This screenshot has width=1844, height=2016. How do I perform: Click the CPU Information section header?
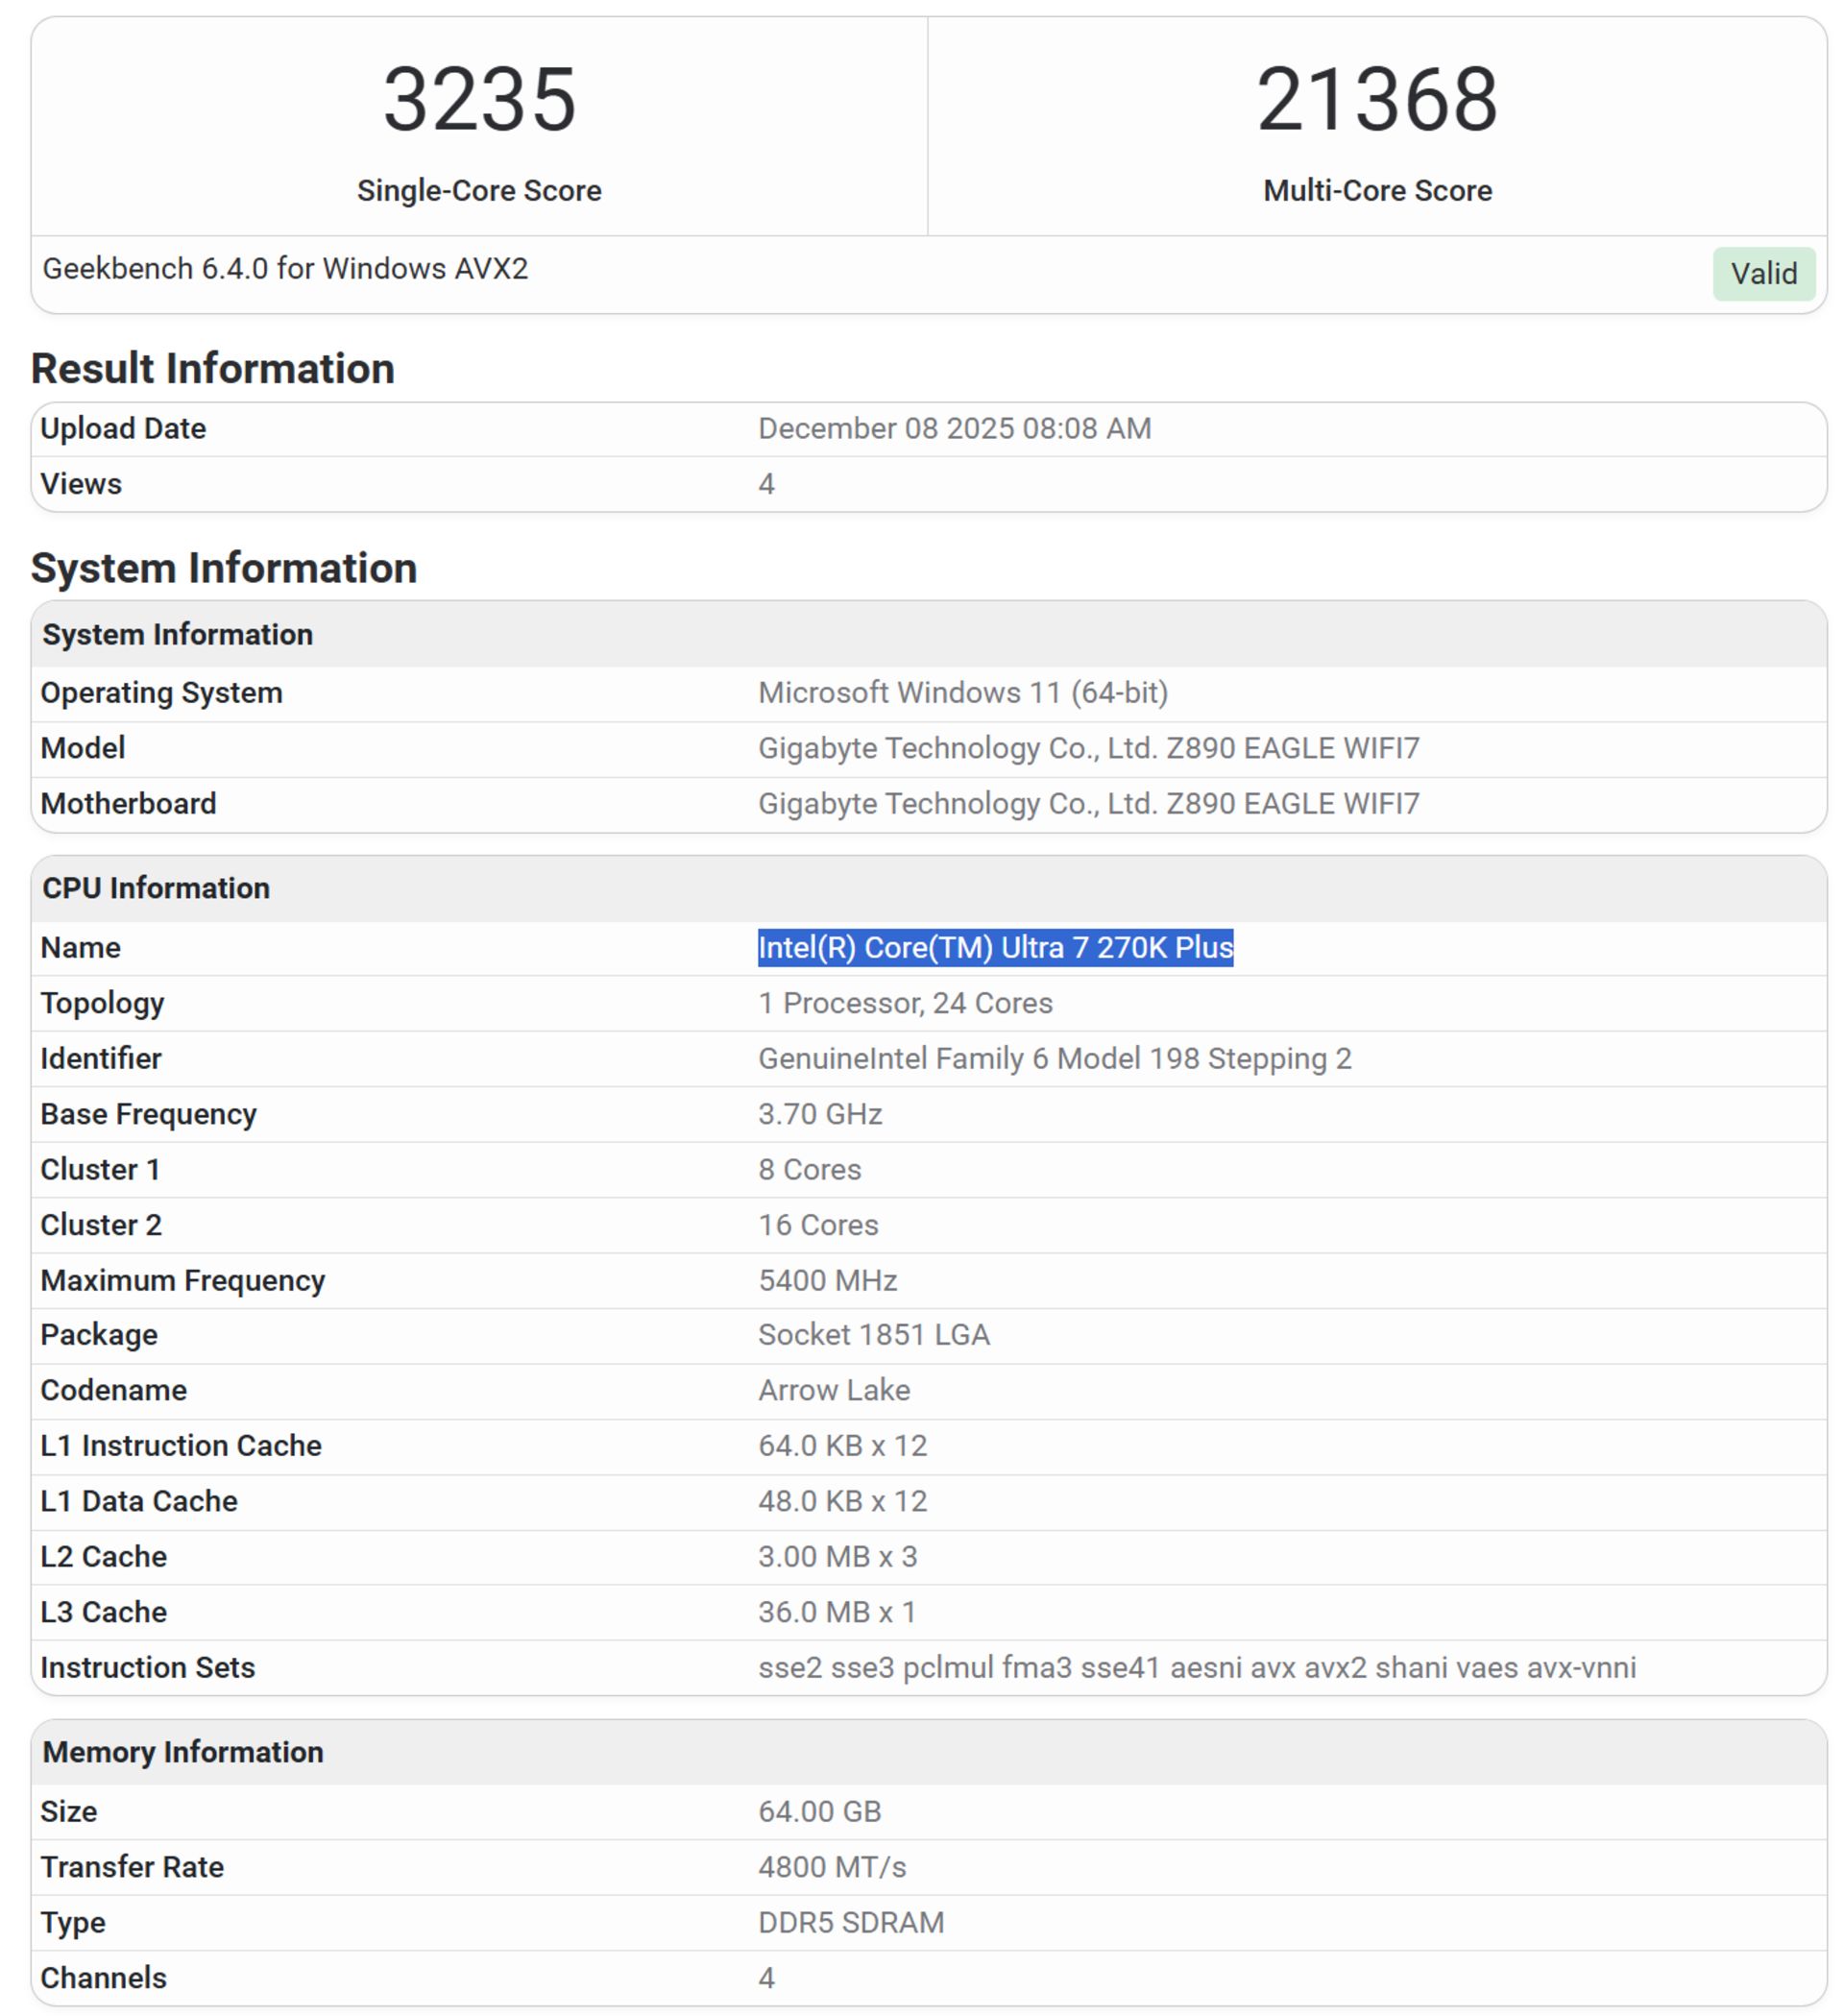[x=154, y=887]
